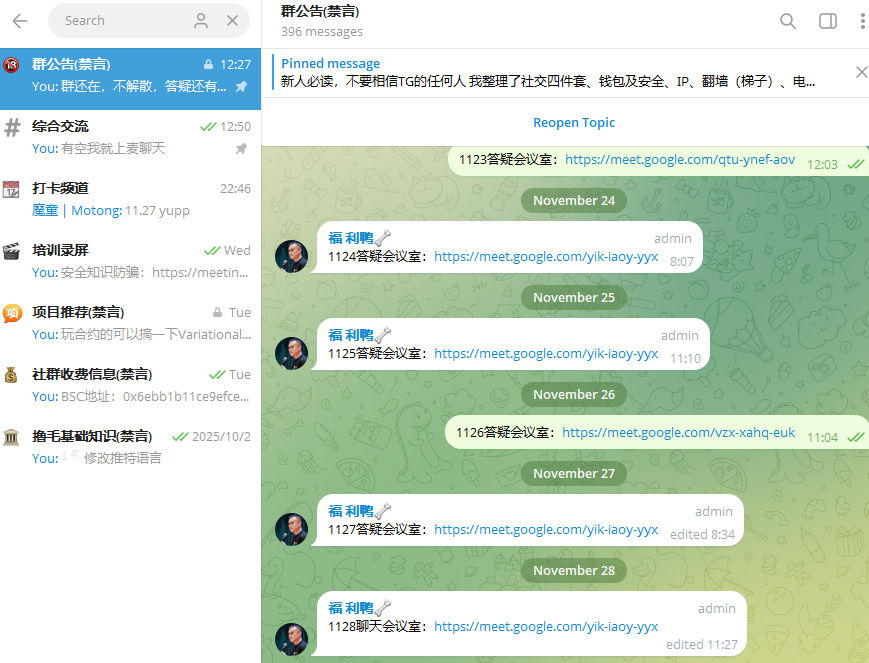This screenshot has height=663, width=869.
Task: Open the 培训录屏 topic
Action: click(x=130, y=265)
